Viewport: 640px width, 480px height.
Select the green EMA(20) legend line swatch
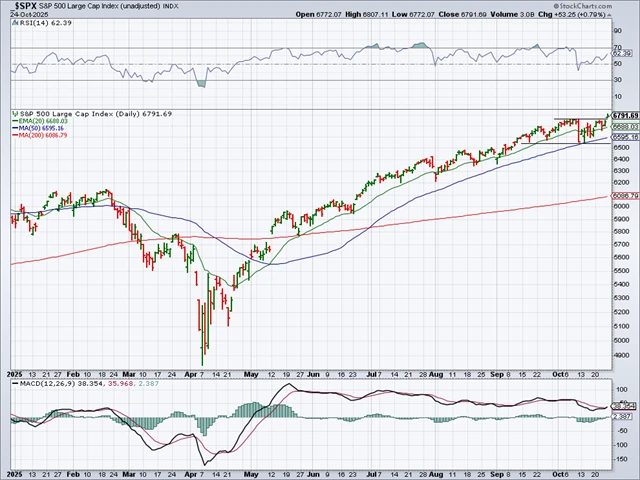(x=15, y=121)
